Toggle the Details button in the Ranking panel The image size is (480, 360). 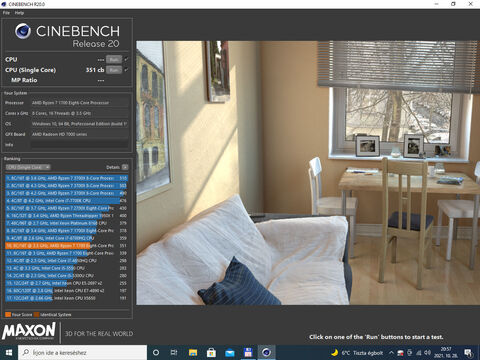[125, 167]
